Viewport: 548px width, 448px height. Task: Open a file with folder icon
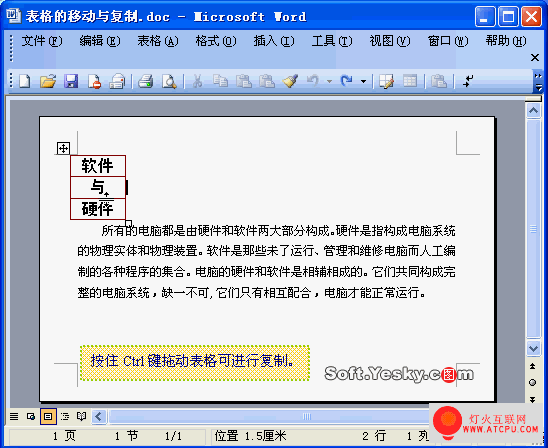[x=48, y=81]
